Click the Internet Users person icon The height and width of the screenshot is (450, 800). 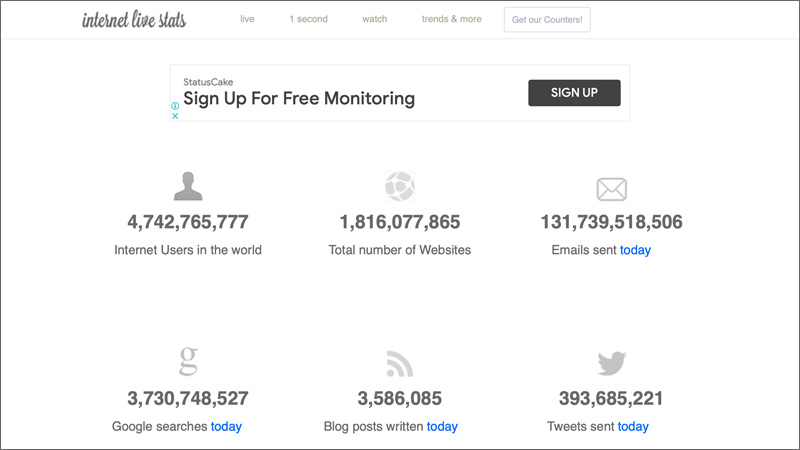[x=188, y=186]
